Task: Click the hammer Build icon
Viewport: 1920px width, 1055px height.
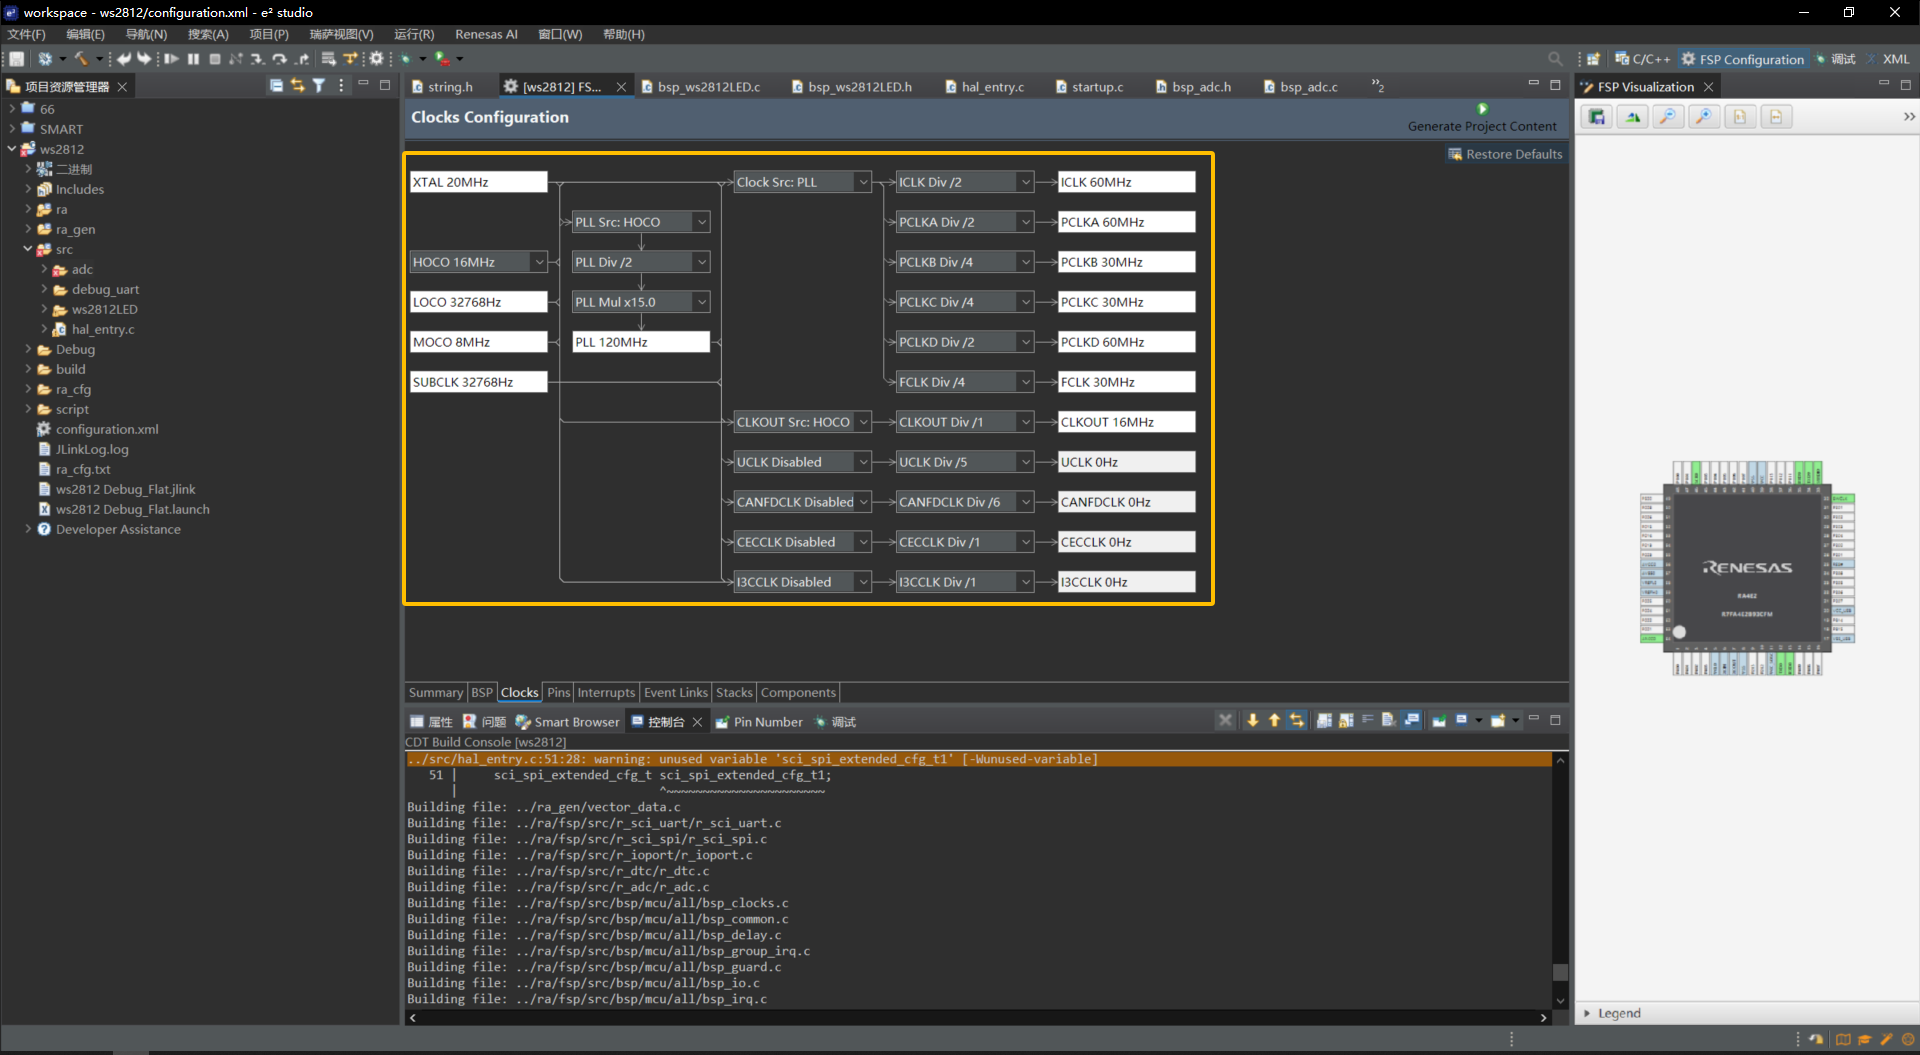Action: pos(82,59)
